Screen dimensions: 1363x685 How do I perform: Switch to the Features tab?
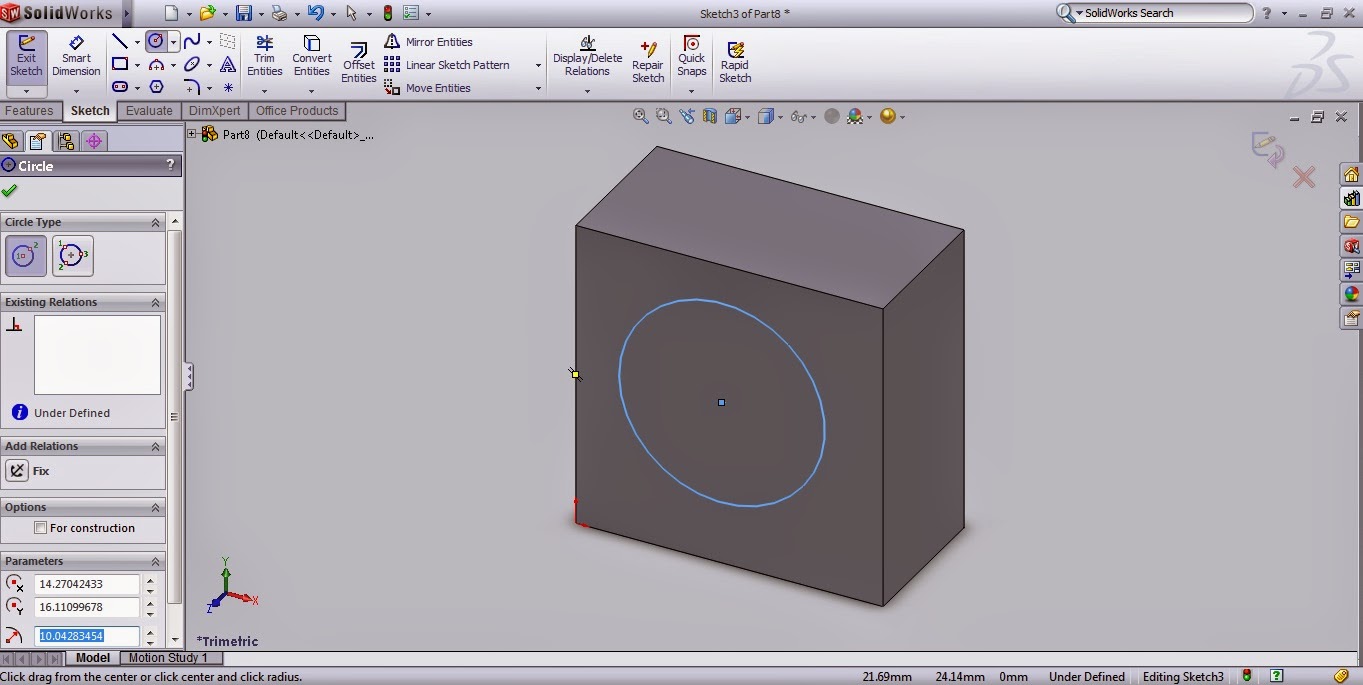click(x=29, y=111)
